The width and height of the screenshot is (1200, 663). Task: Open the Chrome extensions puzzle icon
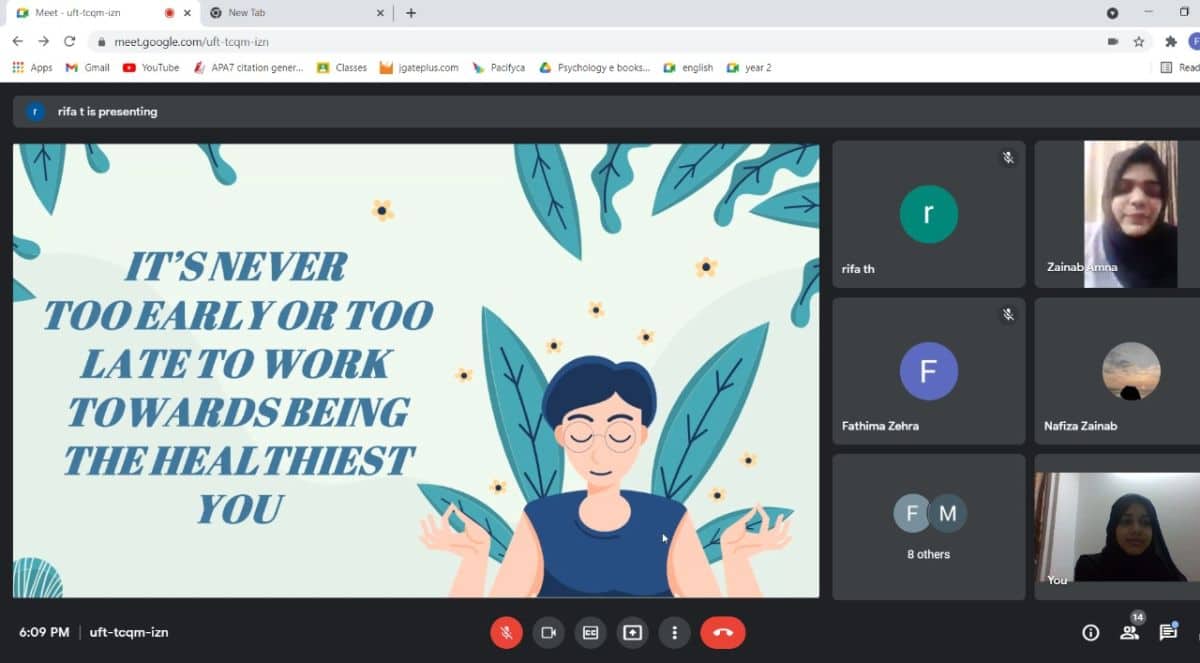[1171, 41]
